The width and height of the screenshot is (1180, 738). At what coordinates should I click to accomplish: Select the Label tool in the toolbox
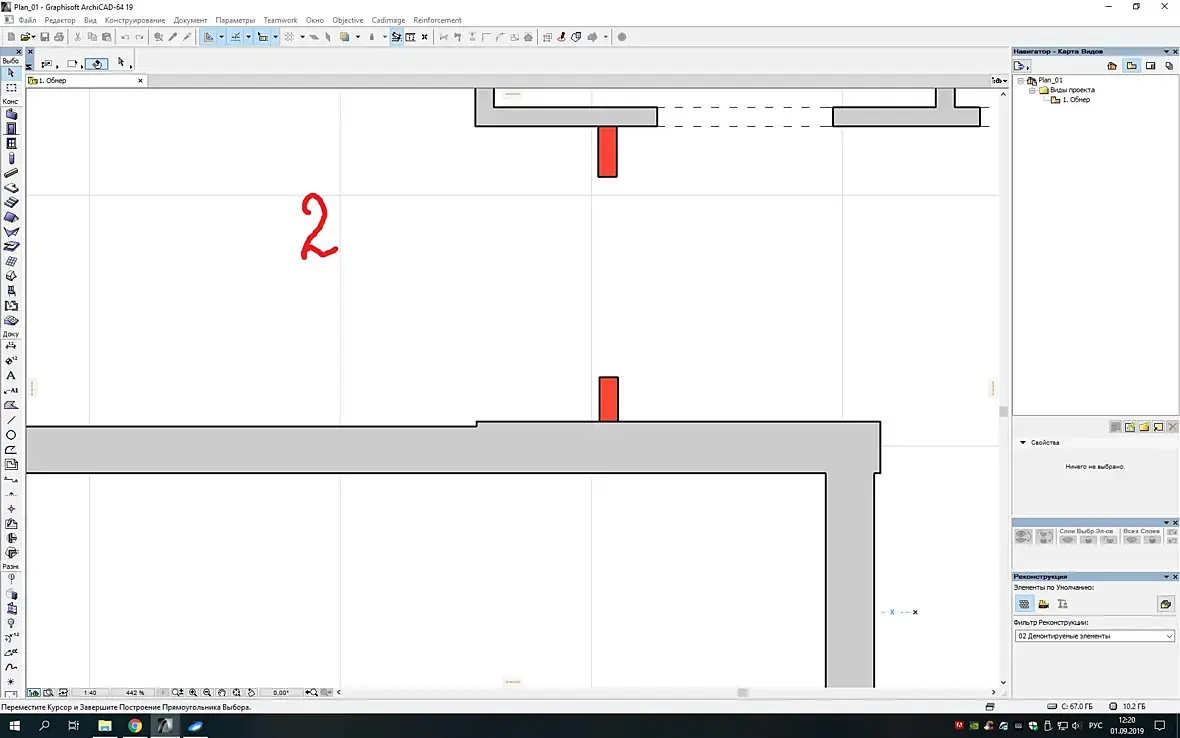[x=11, y=390]
